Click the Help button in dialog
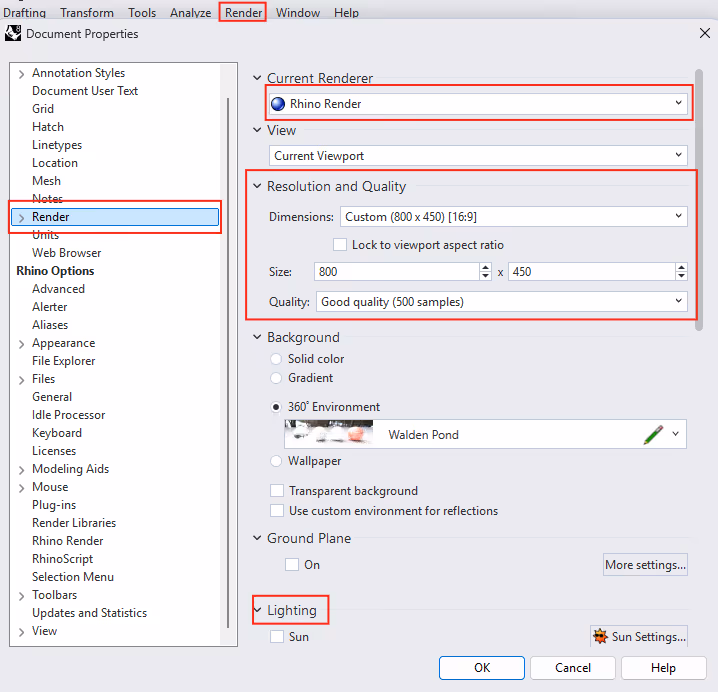 663,668
